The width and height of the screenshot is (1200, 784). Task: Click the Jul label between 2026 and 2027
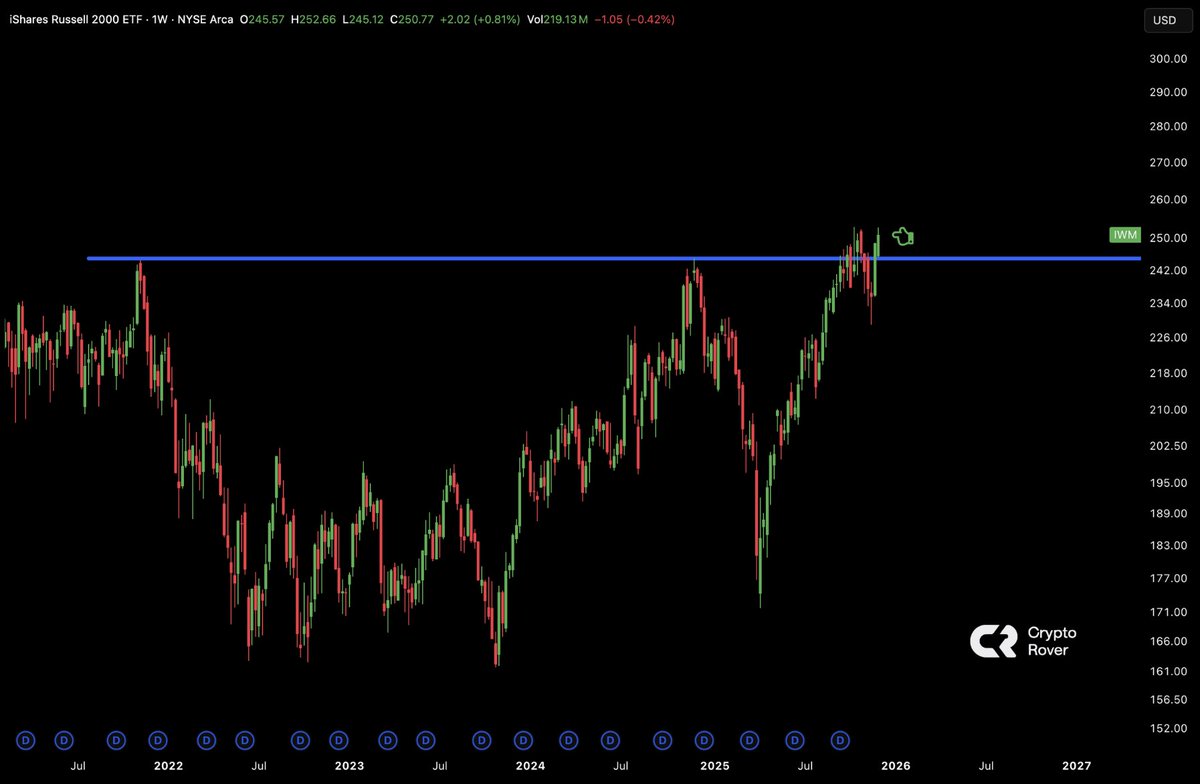pos(987,766)
